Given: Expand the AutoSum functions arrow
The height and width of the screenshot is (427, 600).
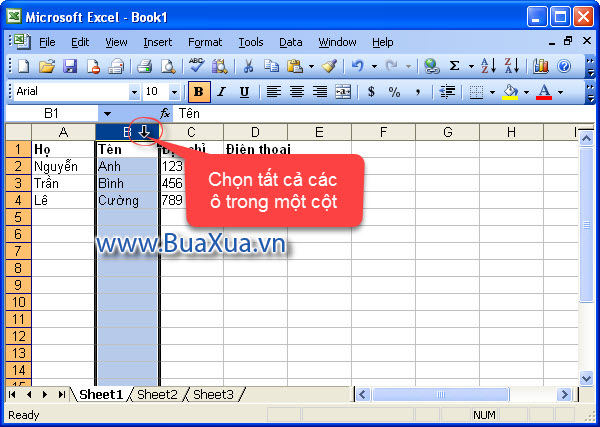Looking at the screenshot, I should point(471,67).
